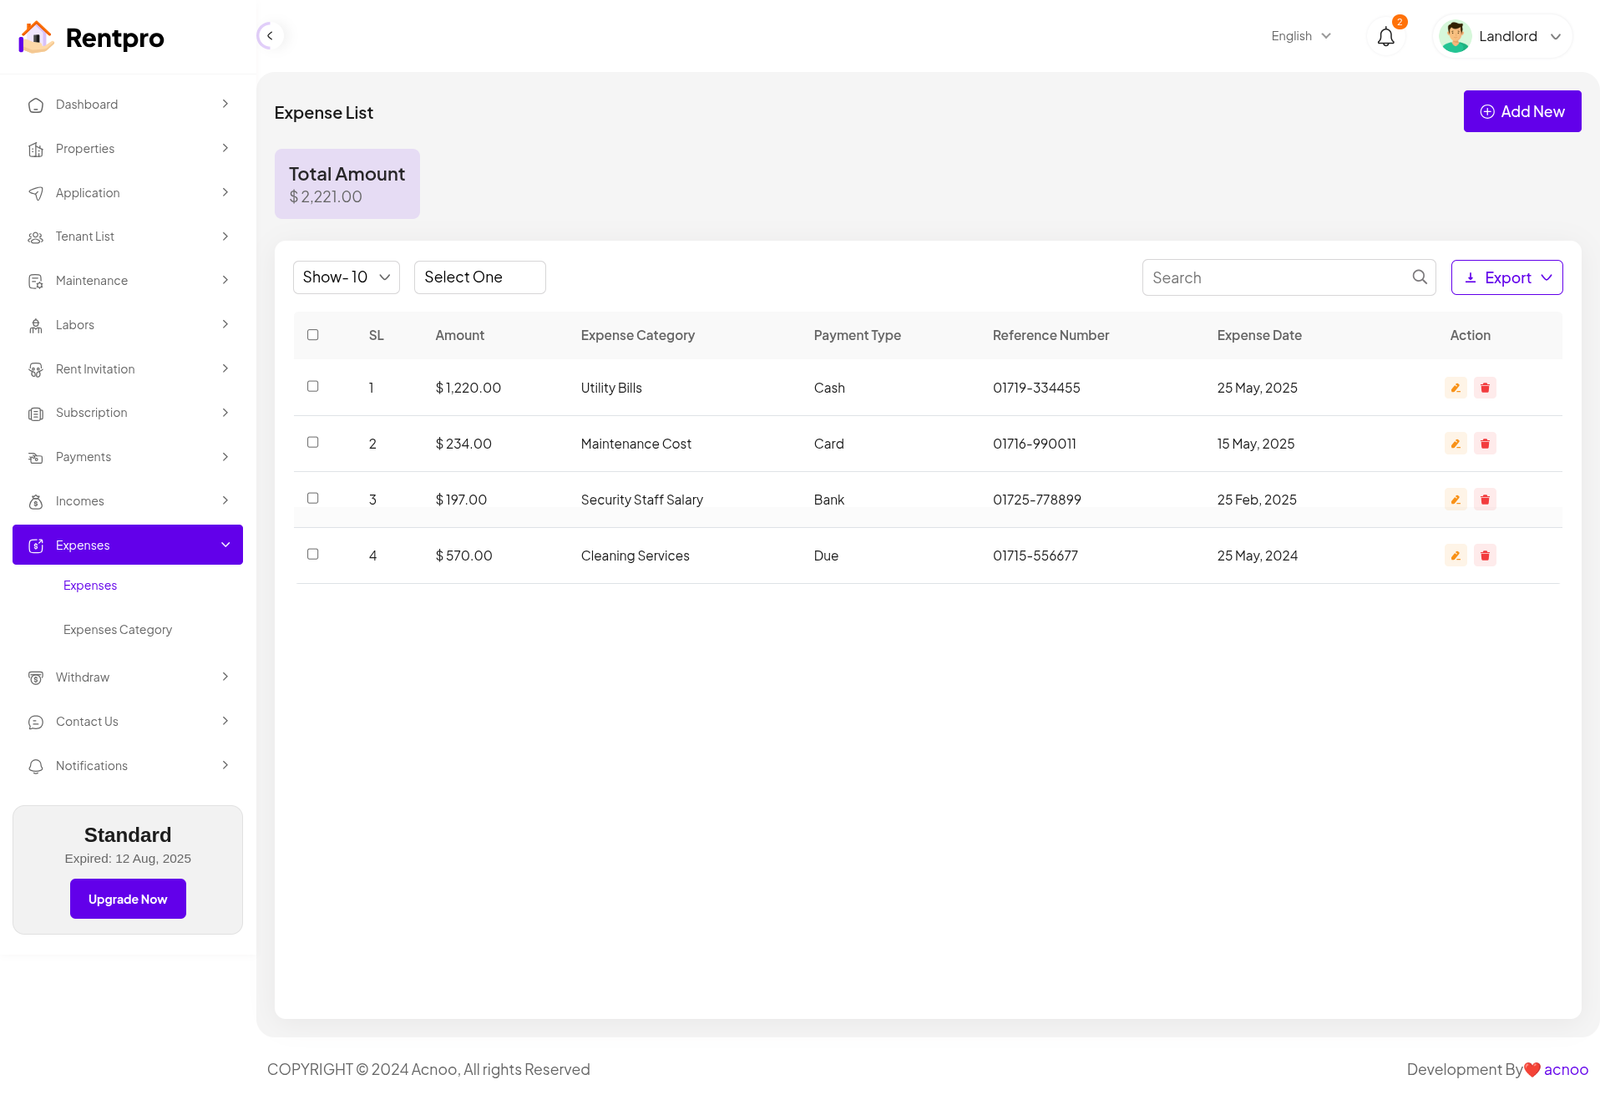The image size is (1600, 1101).
Task: Open the Landlord profile menu
Action: tap(1502, 37)
